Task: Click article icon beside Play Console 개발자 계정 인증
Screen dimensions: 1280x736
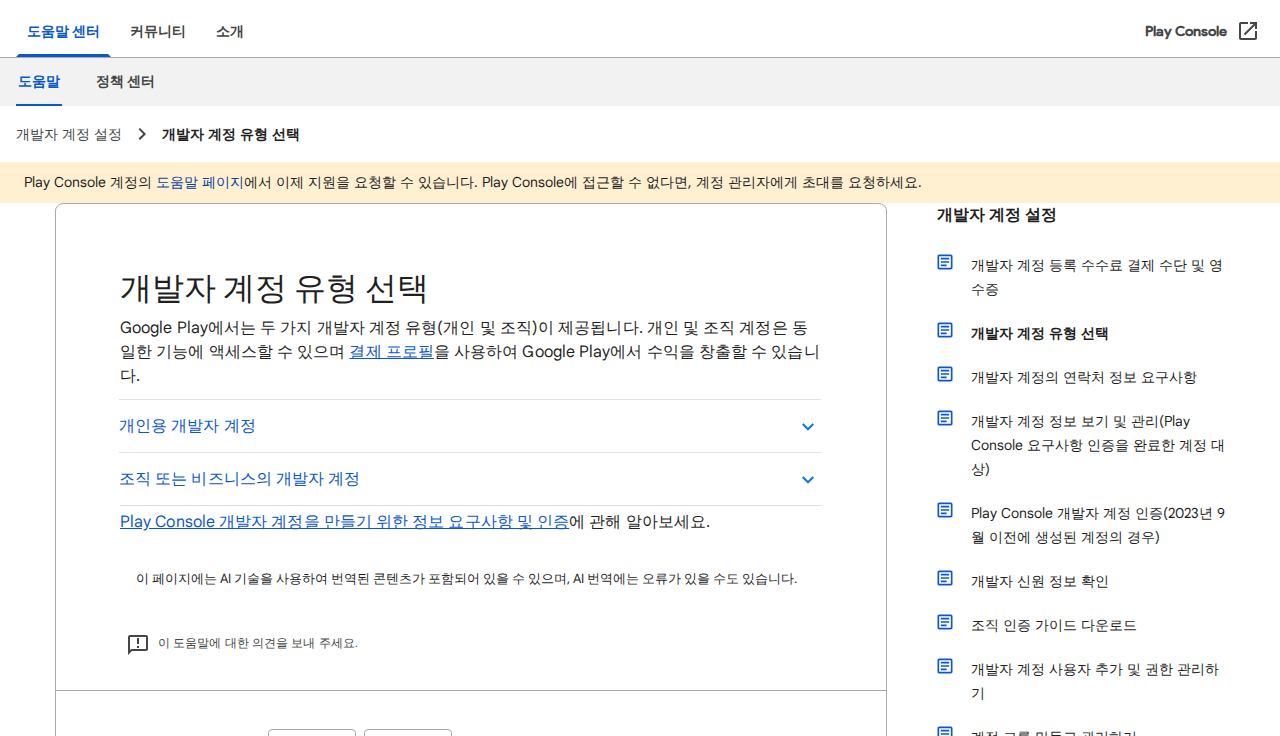Action: point(945,510)
